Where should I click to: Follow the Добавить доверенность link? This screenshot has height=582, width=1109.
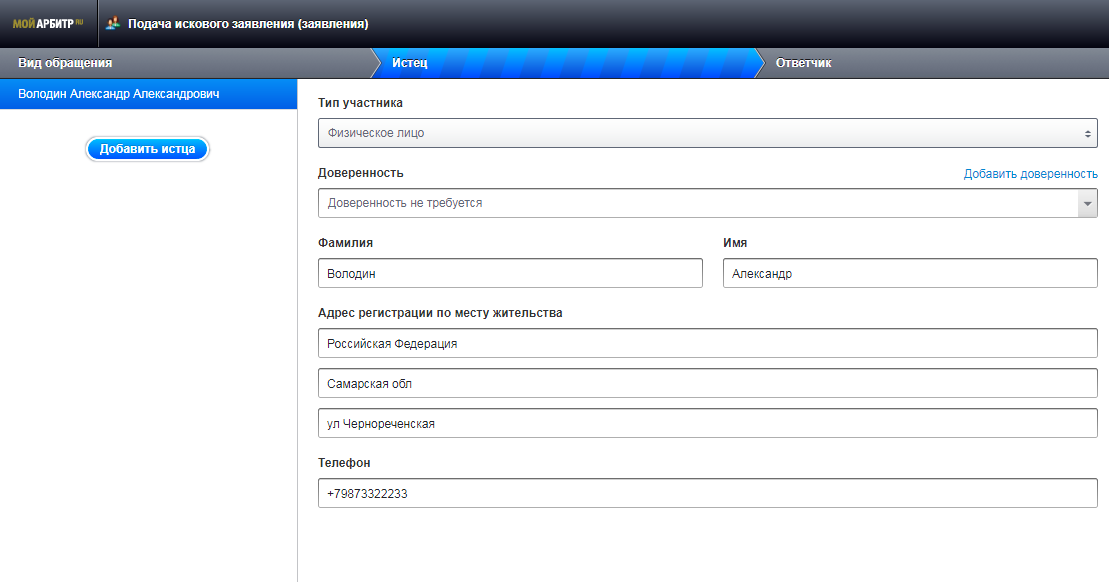coord(1030,174)
